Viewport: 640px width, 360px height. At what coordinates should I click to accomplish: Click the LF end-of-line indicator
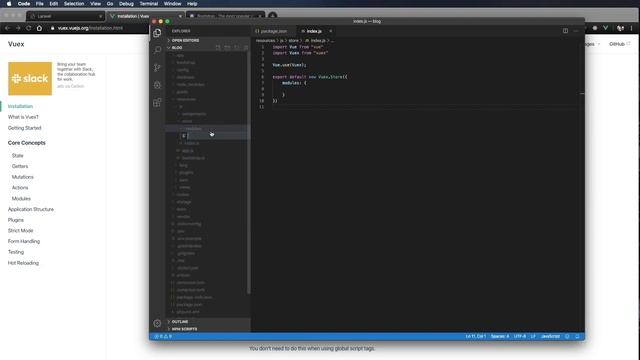tap(533, 337)
